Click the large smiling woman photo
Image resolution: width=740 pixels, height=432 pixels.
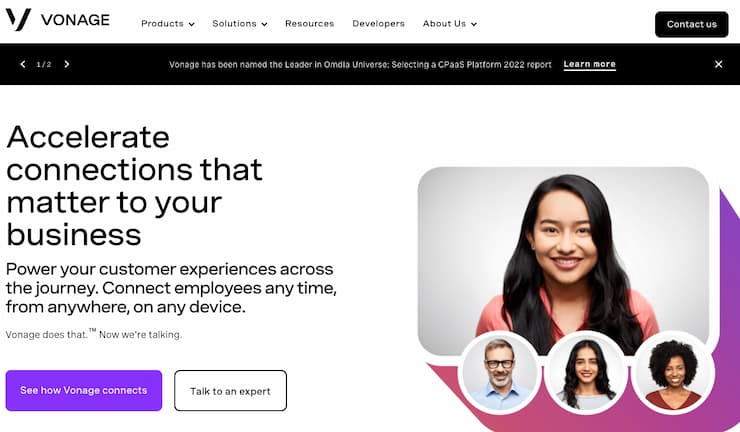(563, 253)
